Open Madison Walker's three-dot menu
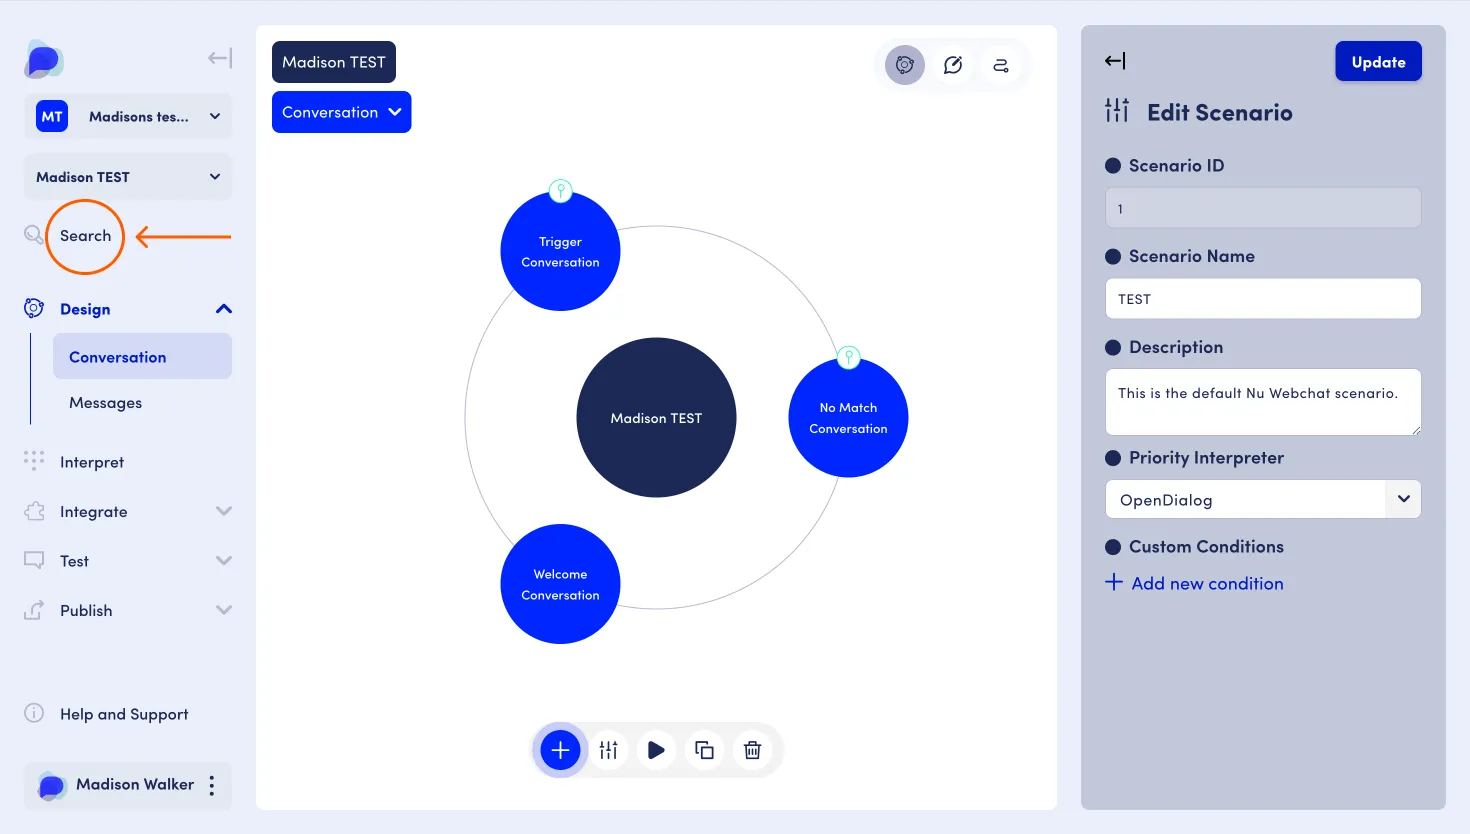This screenshot has height=834, width=1470. coord(212,786)
